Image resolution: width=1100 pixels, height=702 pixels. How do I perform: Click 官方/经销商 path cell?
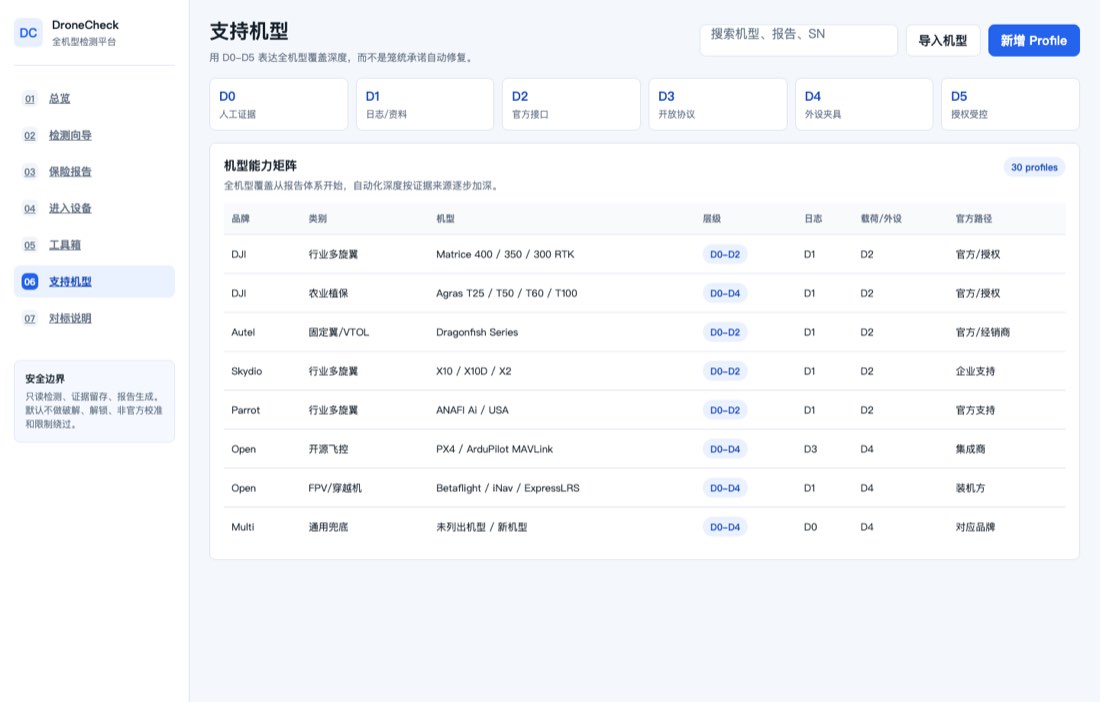[x=983, y=332]
